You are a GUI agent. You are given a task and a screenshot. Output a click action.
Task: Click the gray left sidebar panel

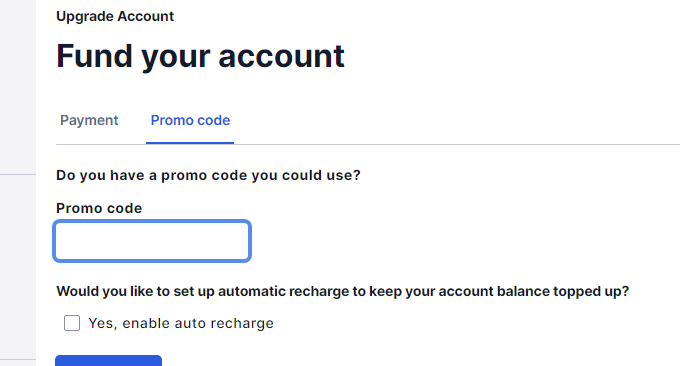coord(18,183)
